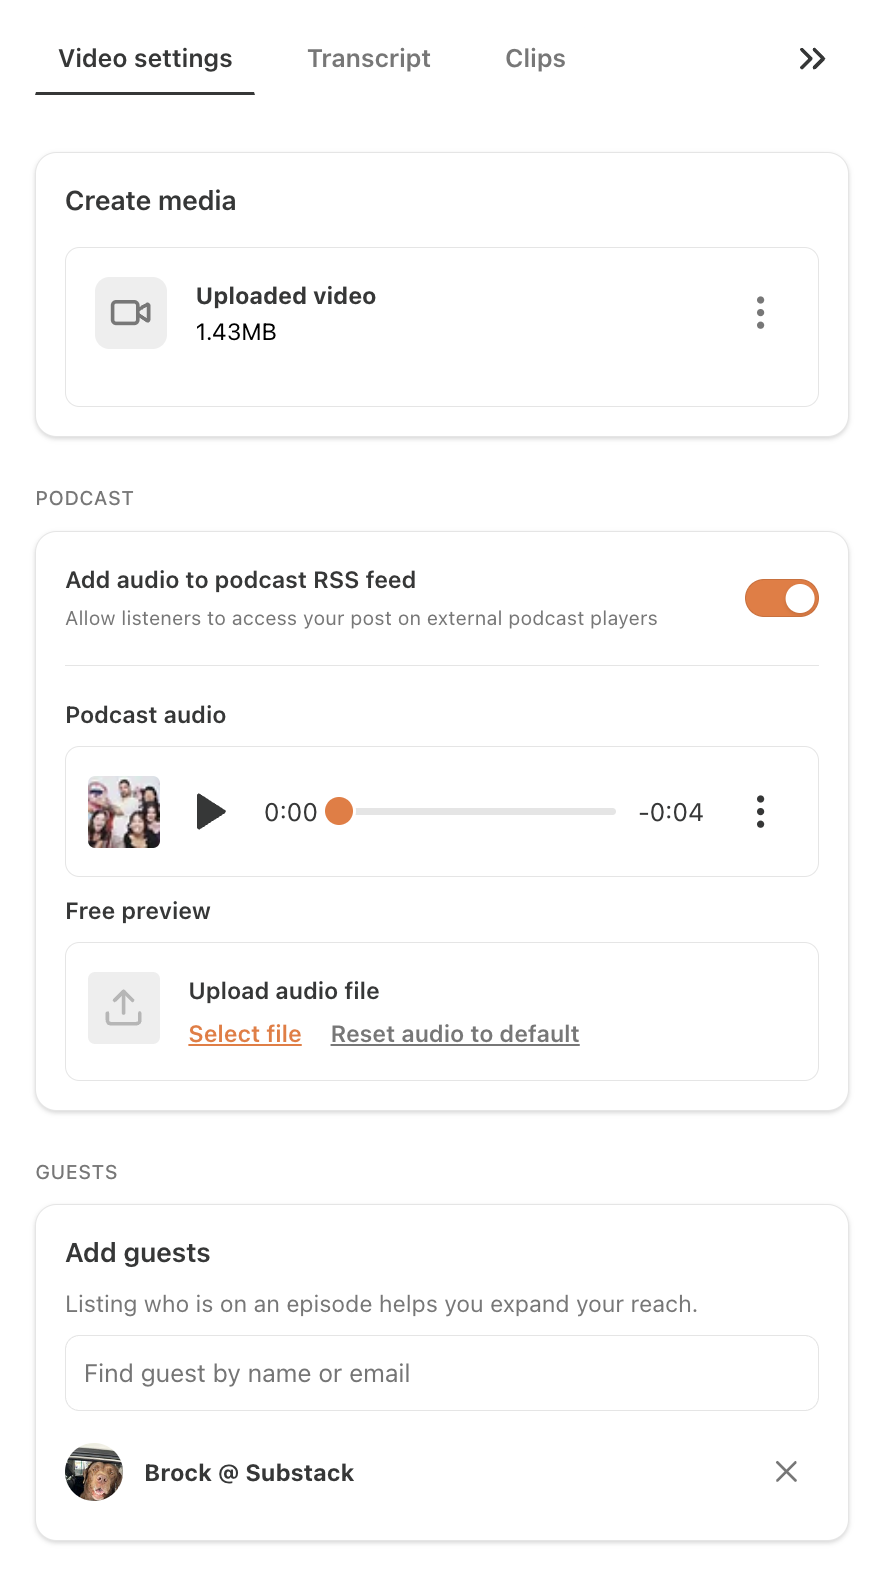
Task: Click the upload arrow icon for audio file
Action: (x=124, y=1008)
